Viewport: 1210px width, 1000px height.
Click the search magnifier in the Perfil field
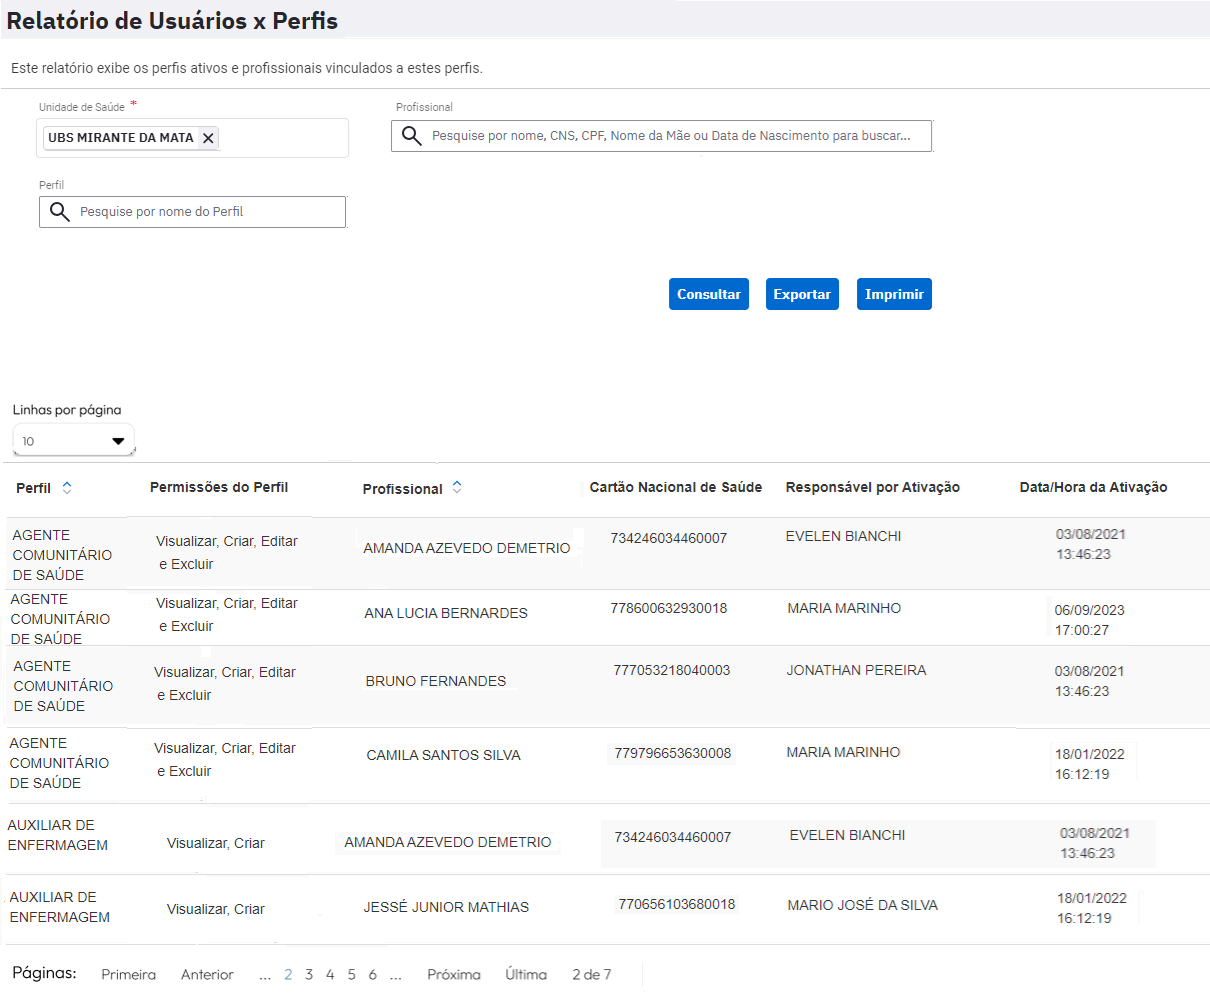coord(59,212)
